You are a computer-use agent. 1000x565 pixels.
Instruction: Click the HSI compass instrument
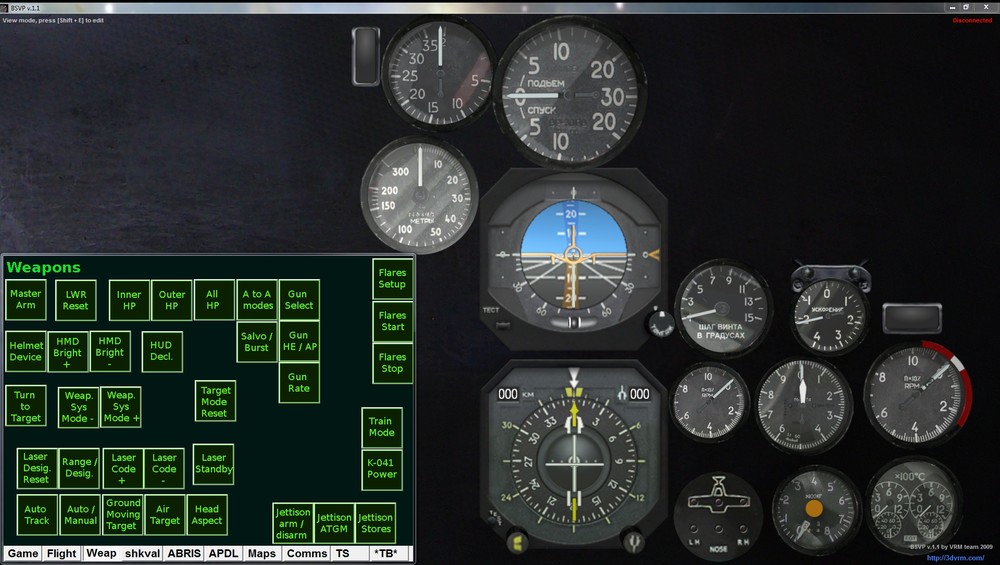pyautogui.click(x=573, y=457)
